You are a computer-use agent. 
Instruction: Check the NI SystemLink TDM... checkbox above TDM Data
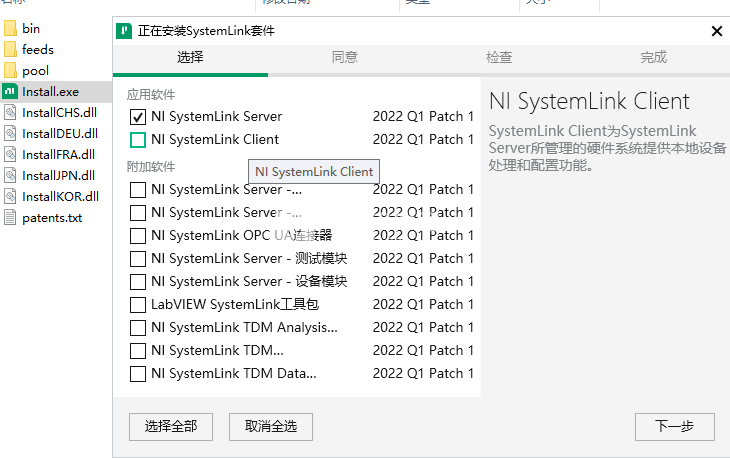click(138, 350)
